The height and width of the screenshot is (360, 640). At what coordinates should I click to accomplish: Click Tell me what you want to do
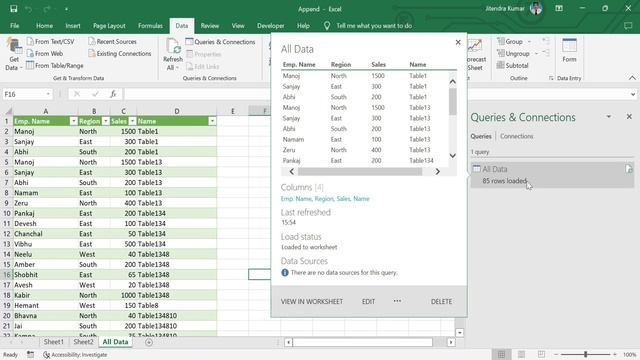click(x=374, y=26)
